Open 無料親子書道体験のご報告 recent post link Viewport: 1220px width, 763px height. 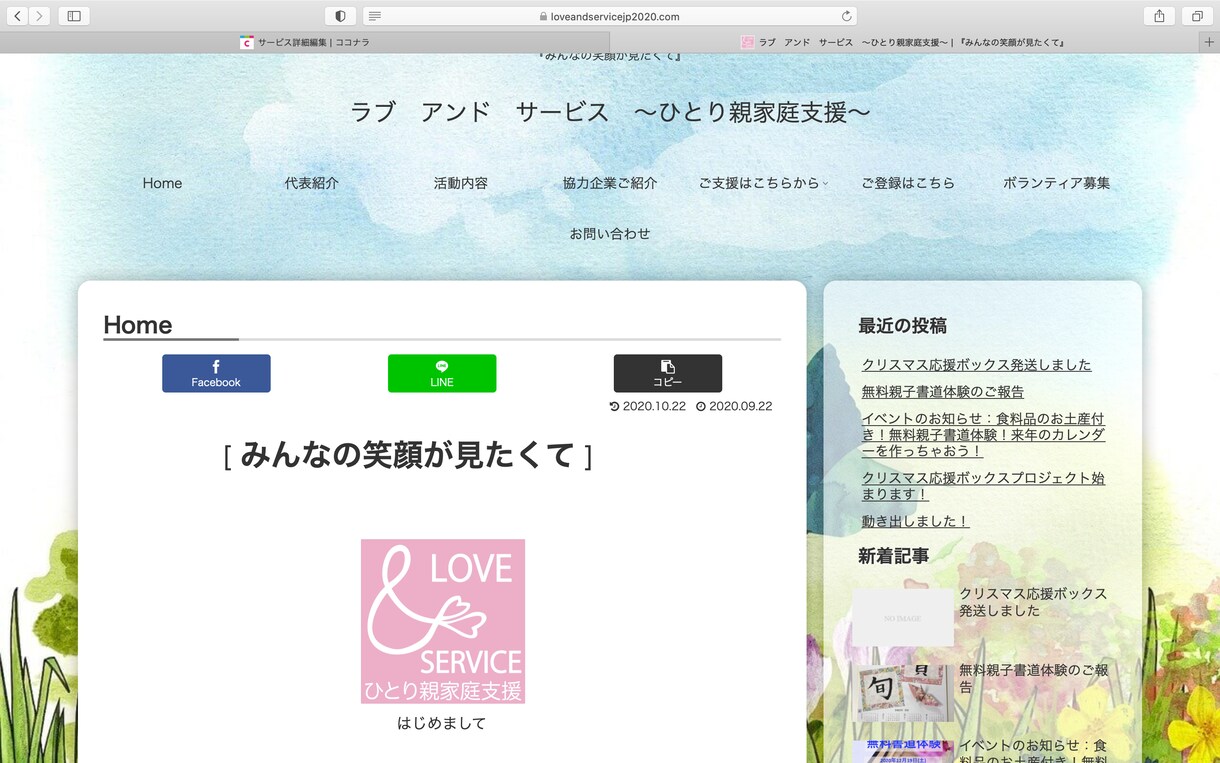point(943,392)
